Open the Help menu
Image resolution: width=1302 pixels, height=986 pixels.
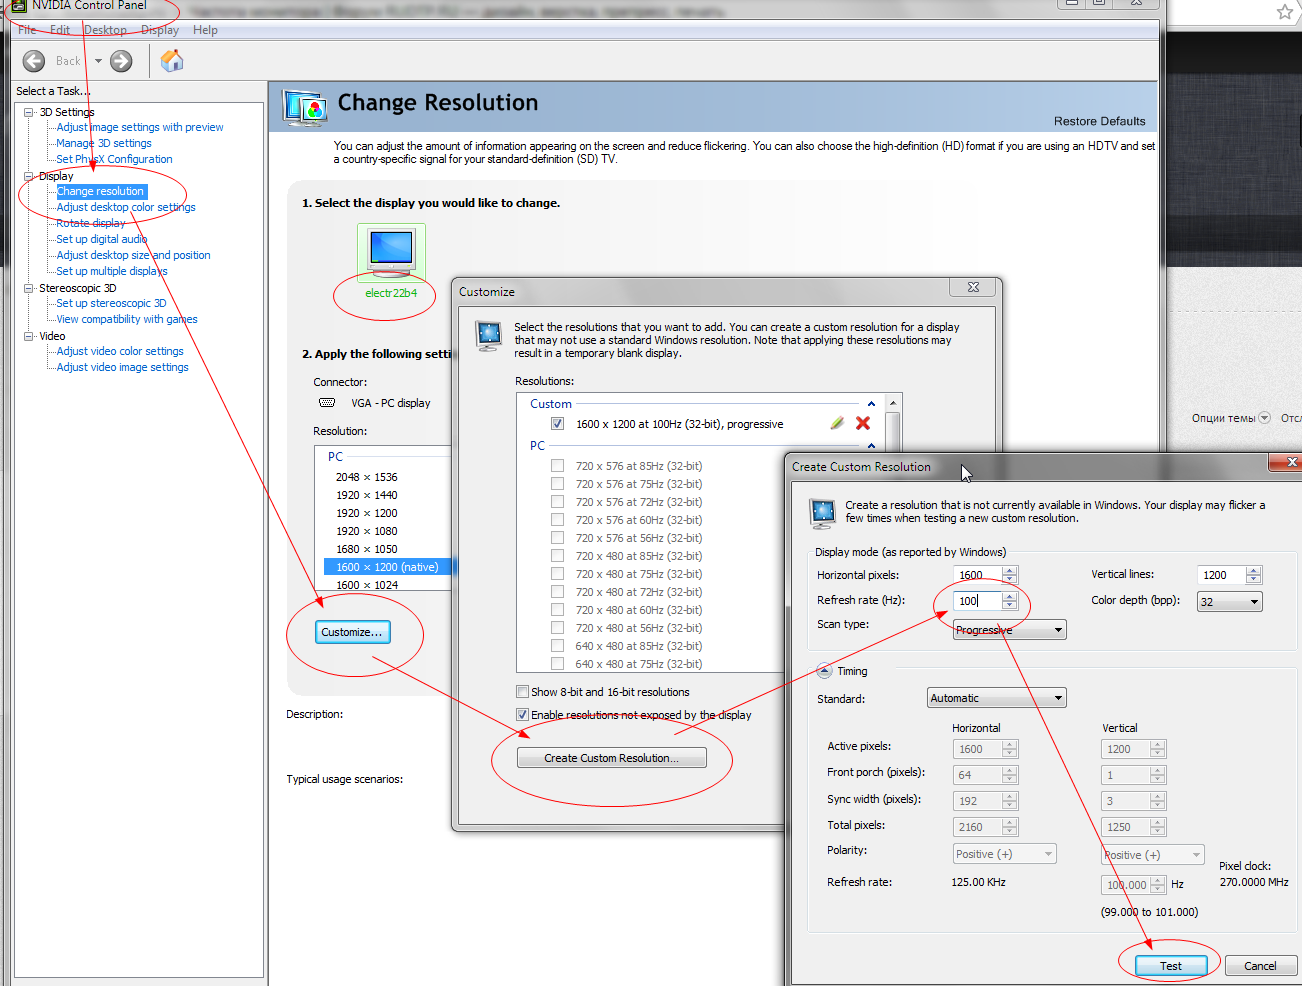click(205, 30)
